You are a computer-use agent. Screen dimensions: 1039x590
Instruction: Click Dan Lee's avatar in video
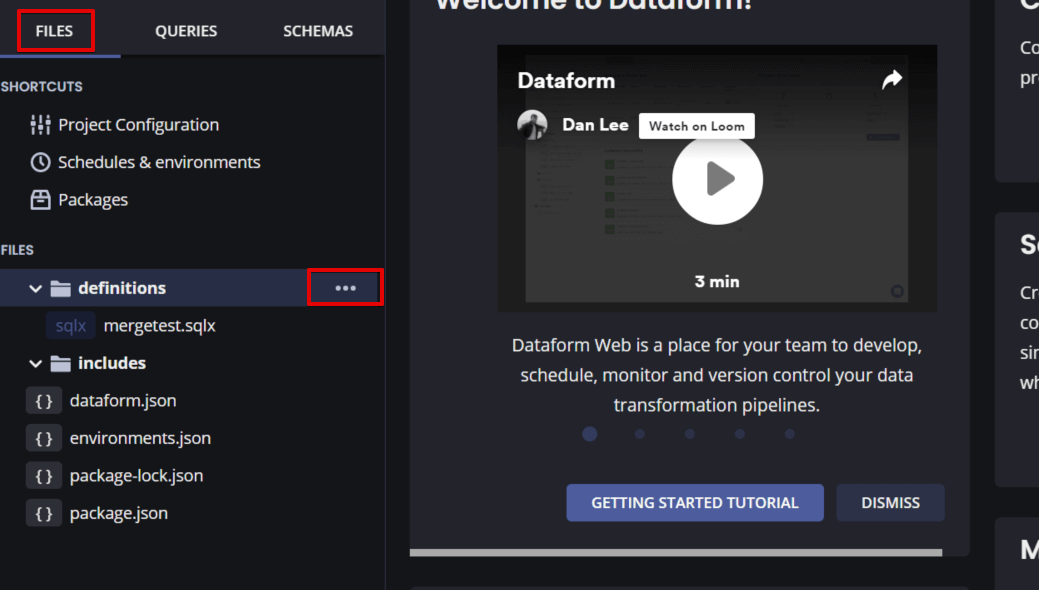[x=532, y=125]
